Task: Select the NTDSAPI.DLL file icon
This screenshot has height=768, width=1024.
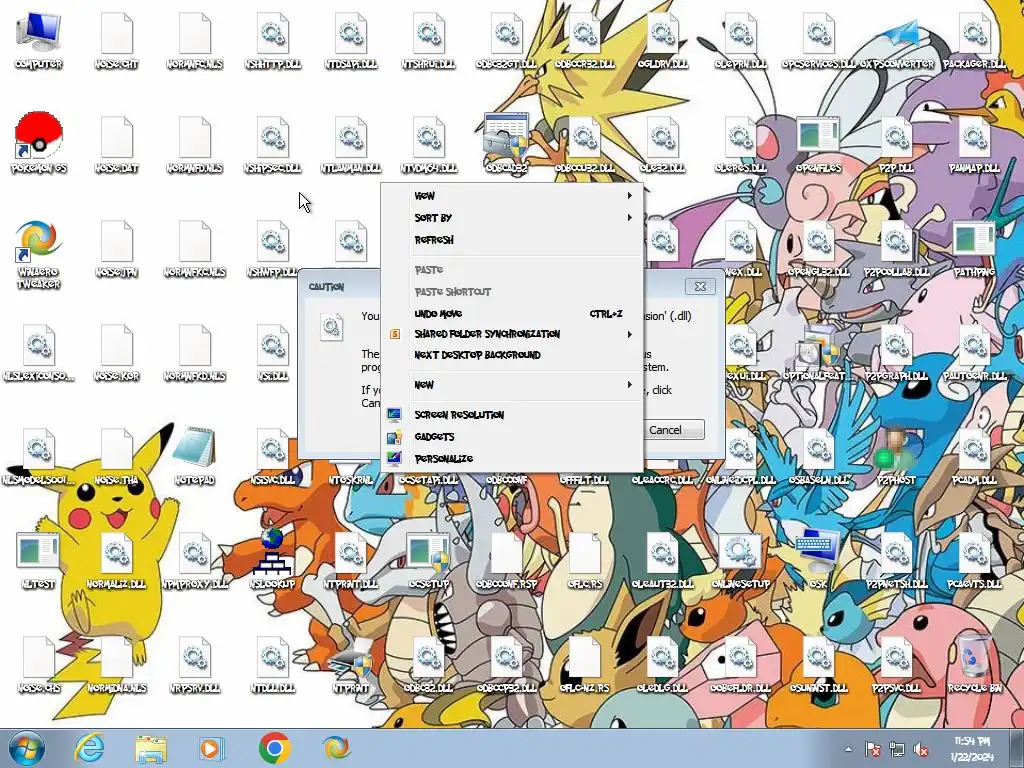Action: click(x=350, y=40)
